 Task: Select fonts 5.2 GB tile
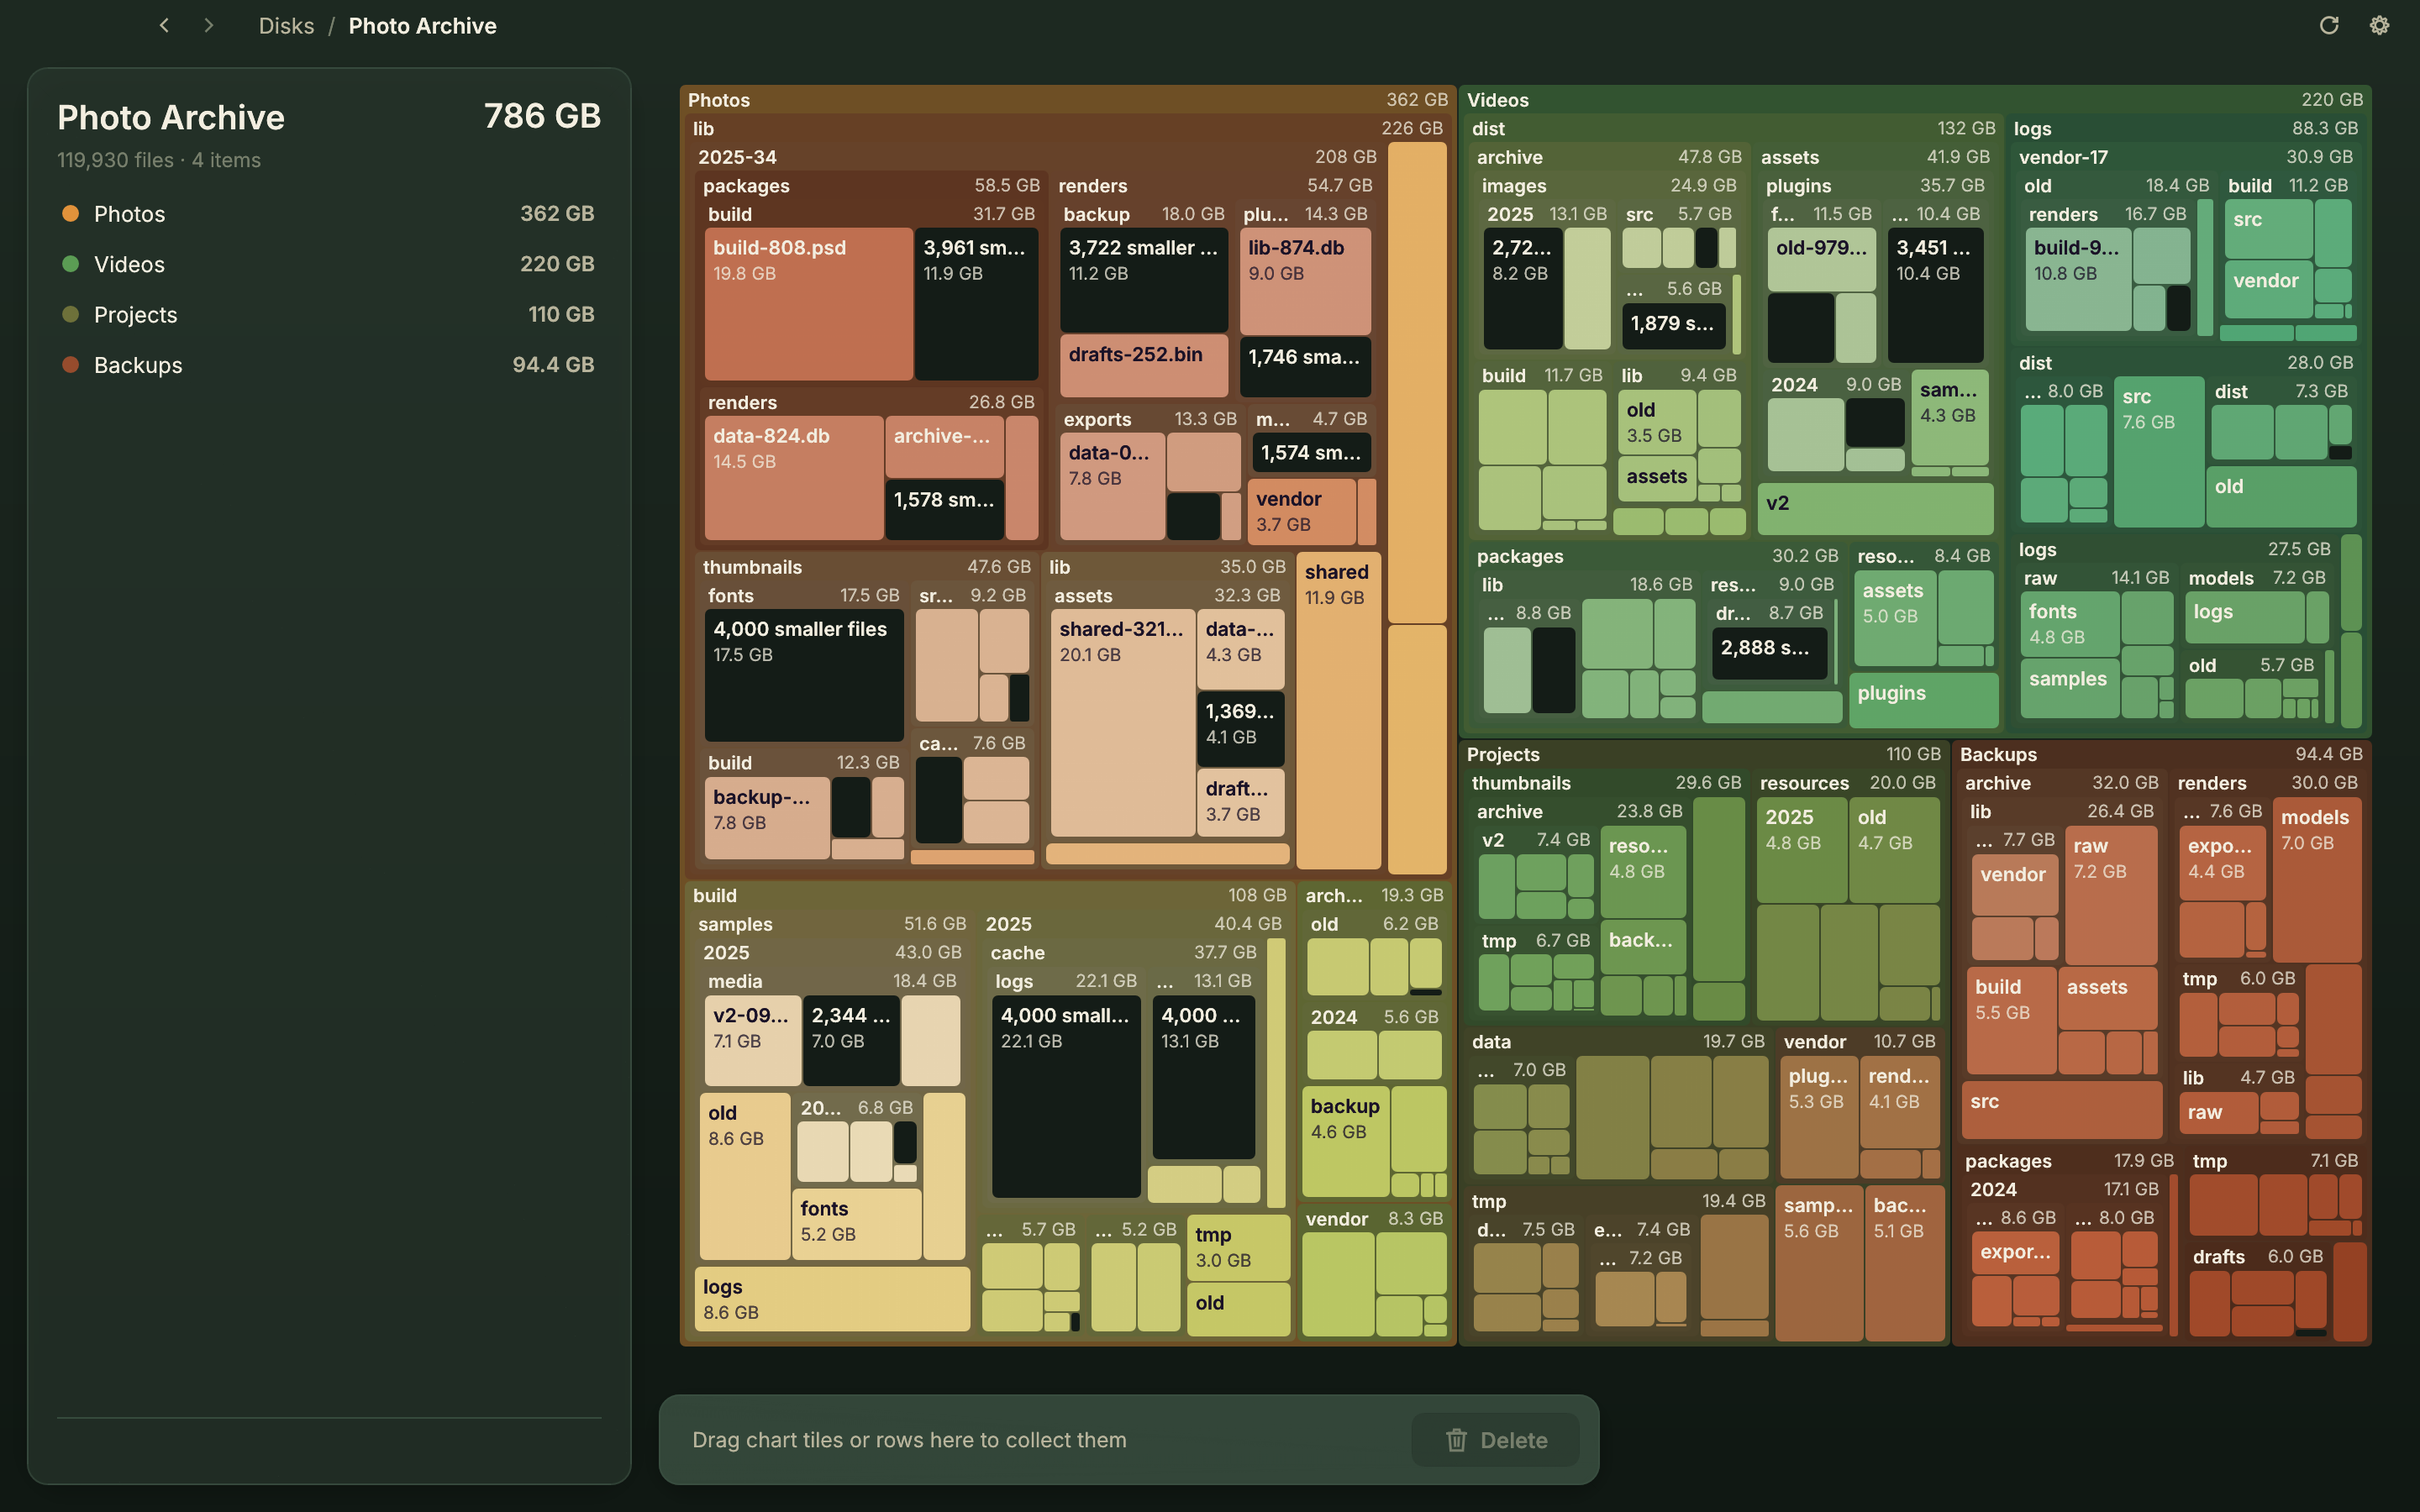click(857, 1224)
